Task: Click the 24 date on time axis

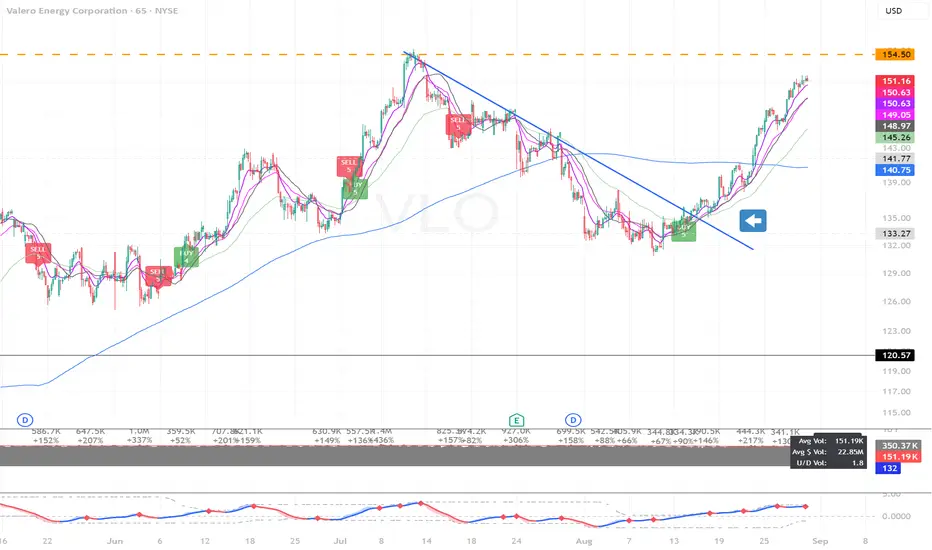Action: point(517,541)
